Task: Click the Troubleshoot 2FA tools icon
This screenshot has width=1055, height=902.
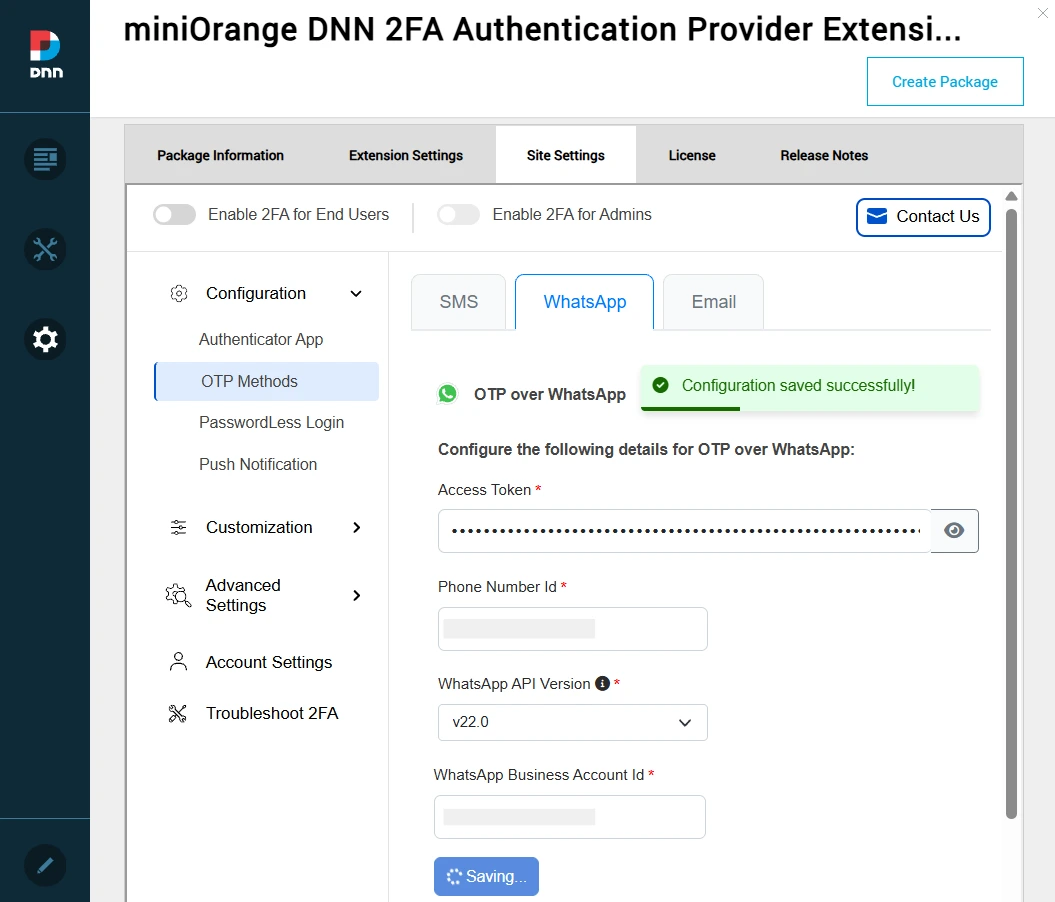Action: [178, 714]
